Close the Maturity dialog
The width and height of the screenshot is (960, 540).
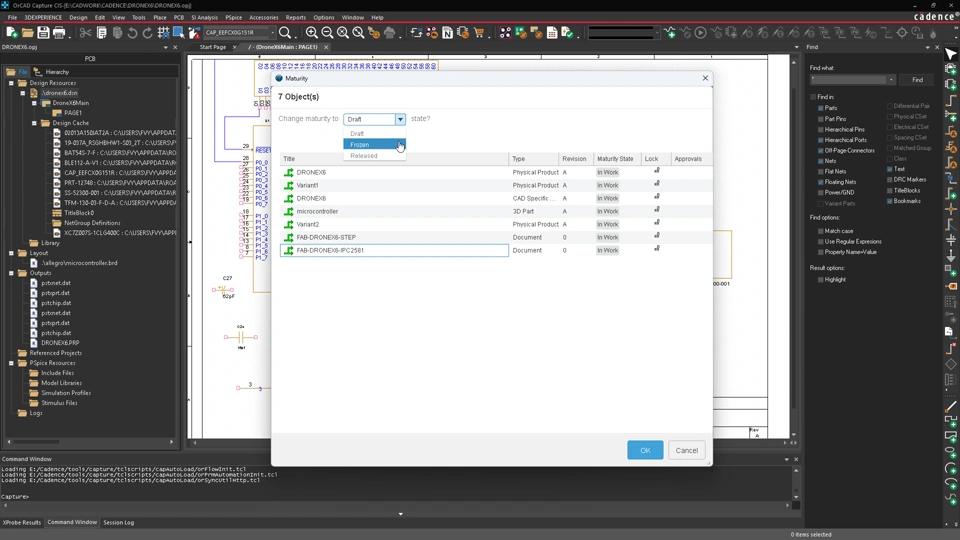705,78
